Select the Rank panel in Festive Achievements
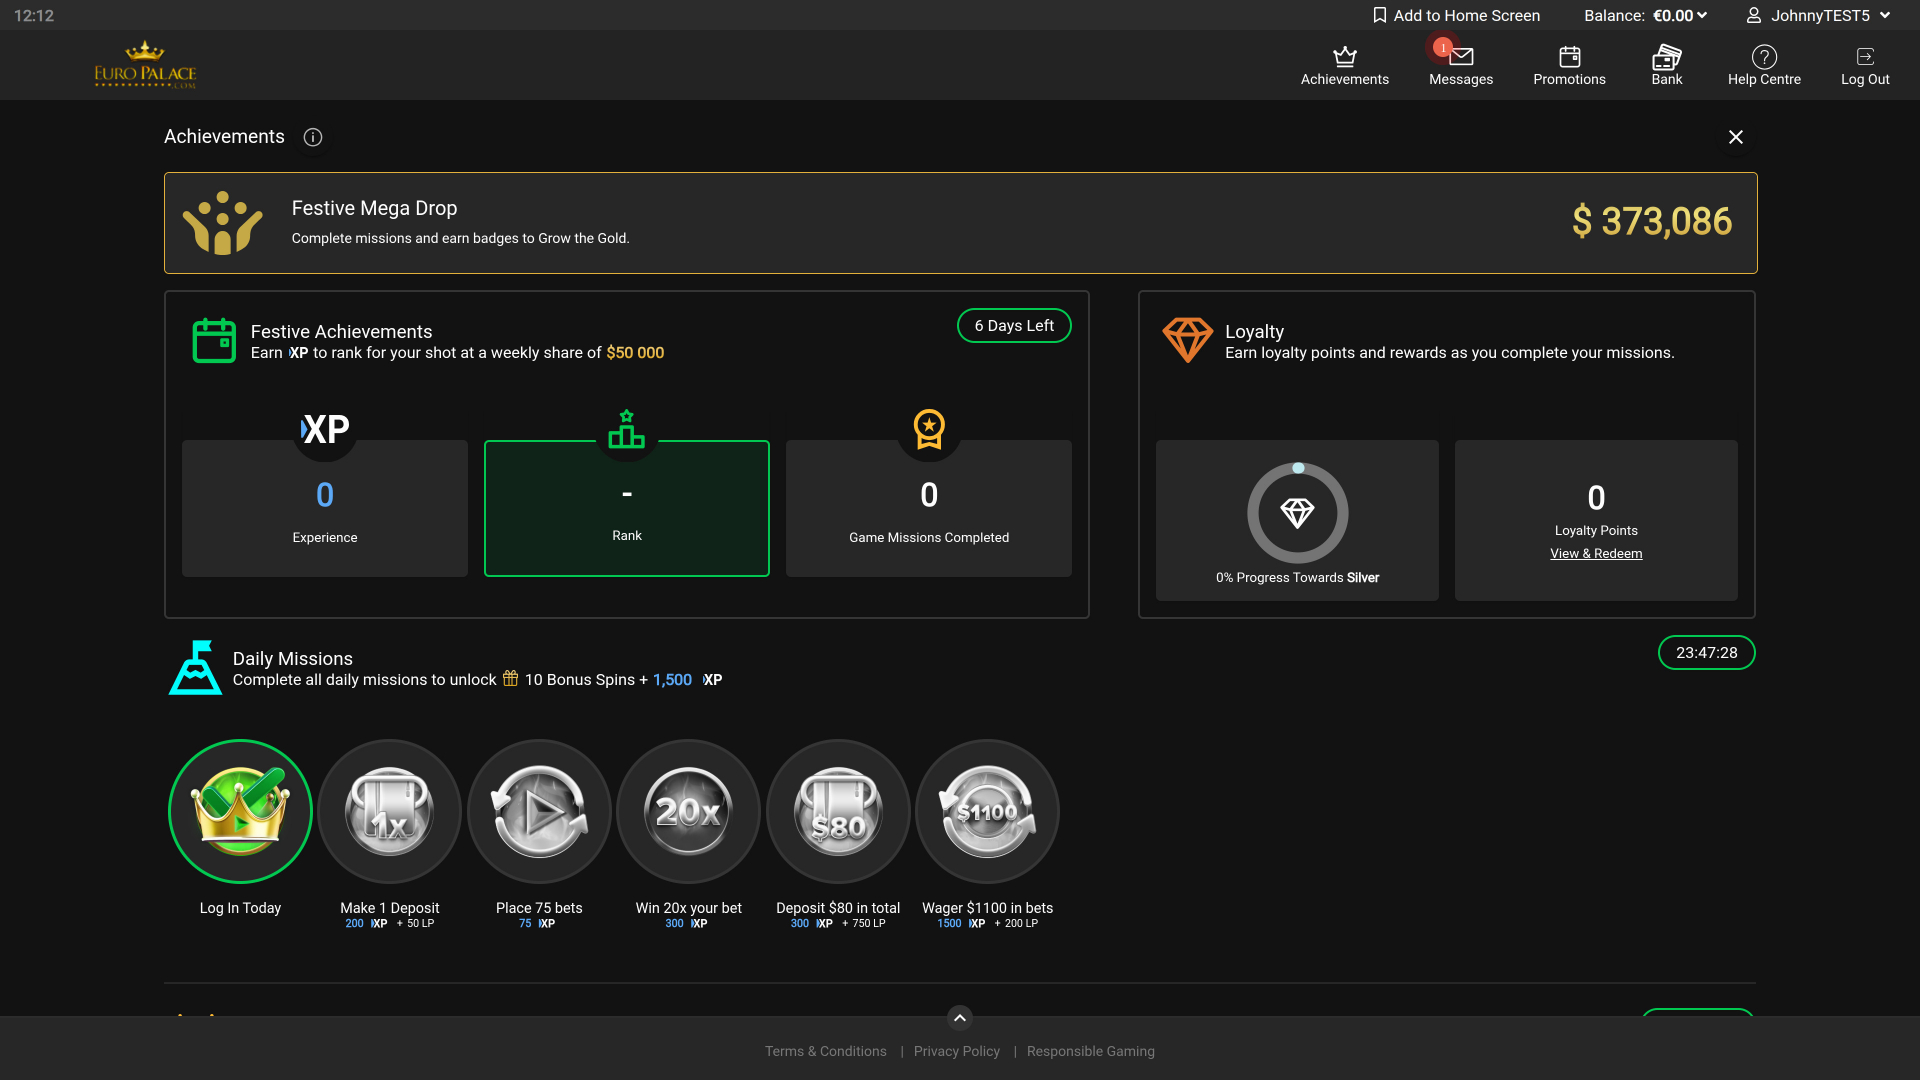 click(626, 507)
